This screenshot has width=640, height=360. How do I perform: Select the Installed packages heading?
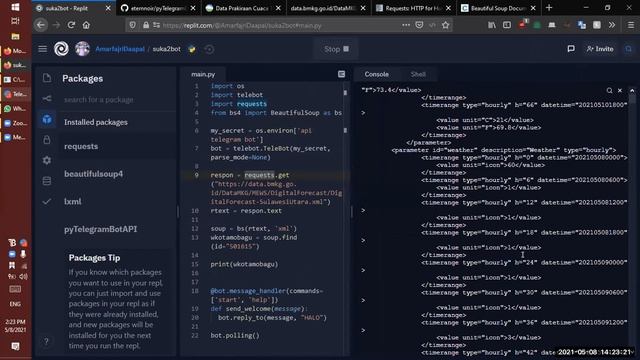tap(96, 122)
